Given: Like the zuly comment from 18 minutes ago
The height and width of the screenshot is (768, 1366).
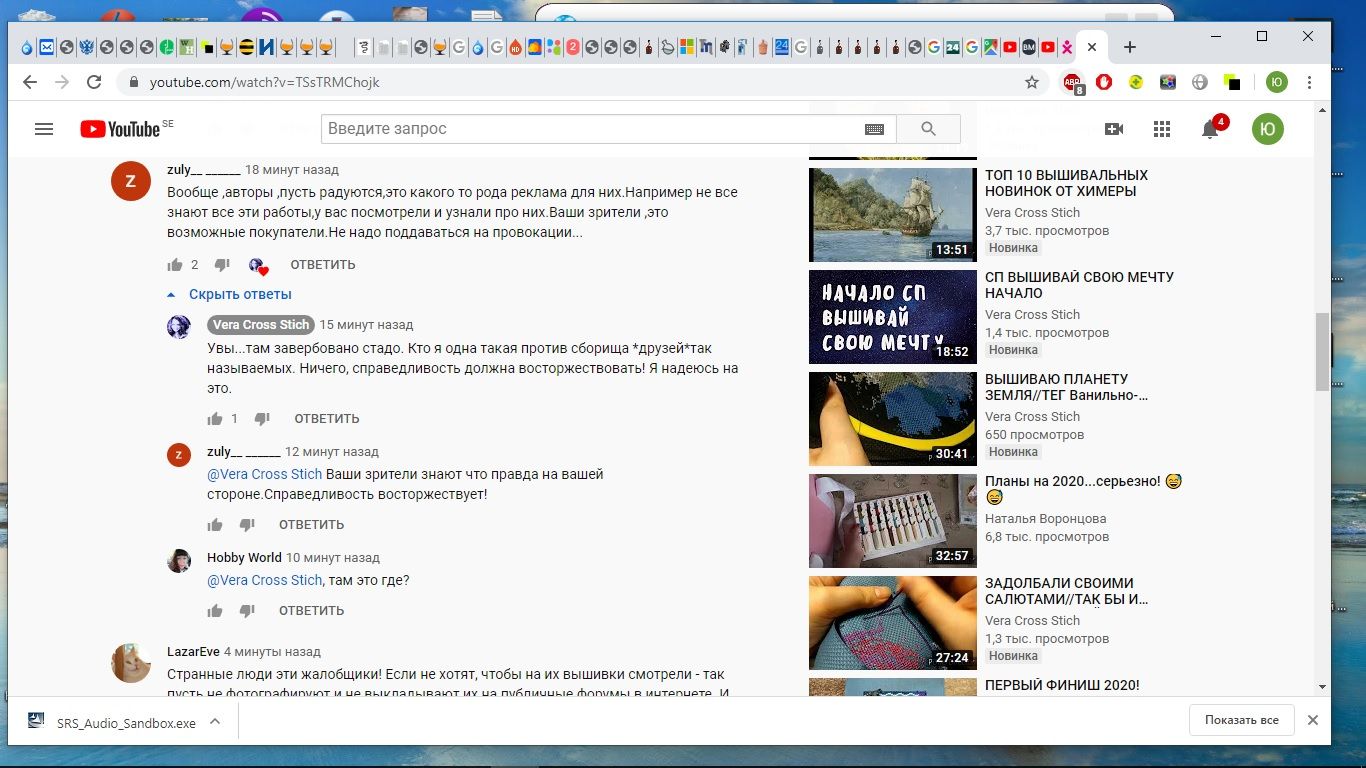Looking at the screenshot, I should click(x=176, y=265).
